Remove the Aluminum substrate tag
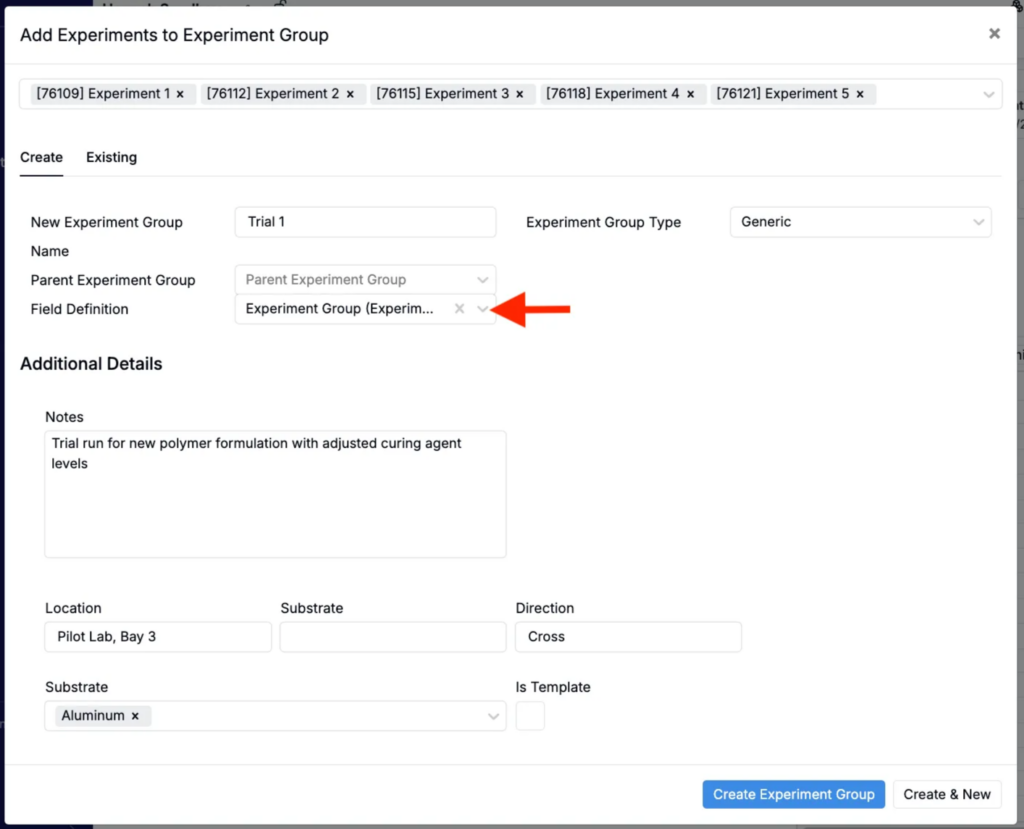 [x=135, y=716]
